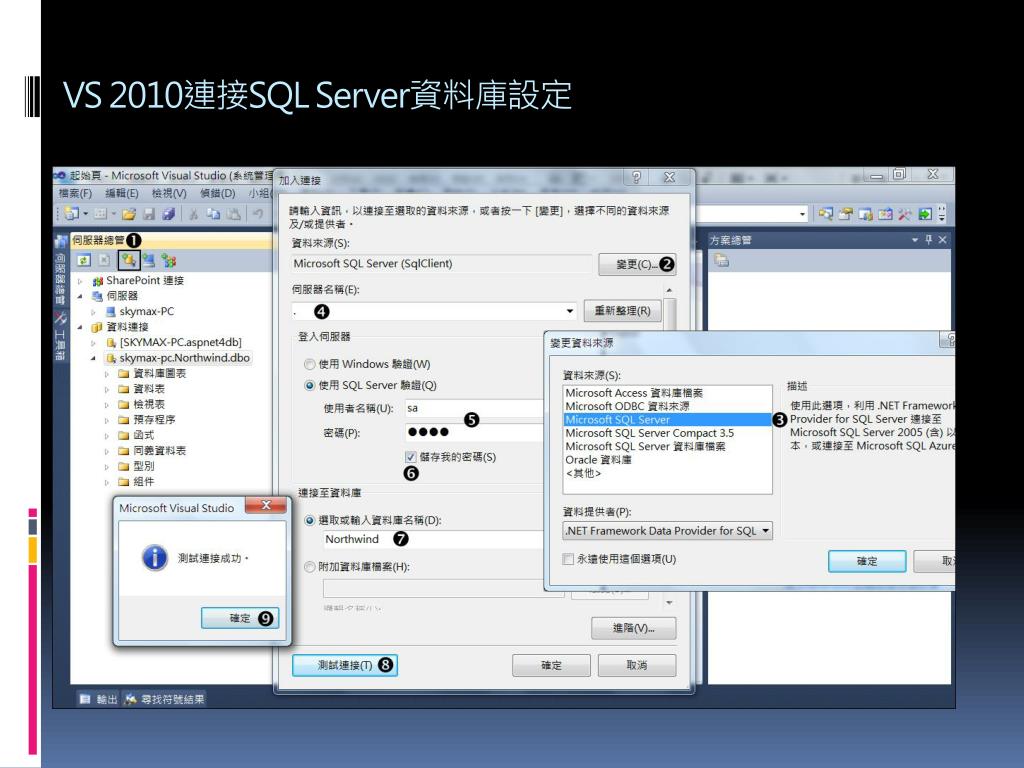The height and width of the screenshot is (768, 1024).
Task: Click pin icon on Solution Explorer panel
Action: (929, 240)
